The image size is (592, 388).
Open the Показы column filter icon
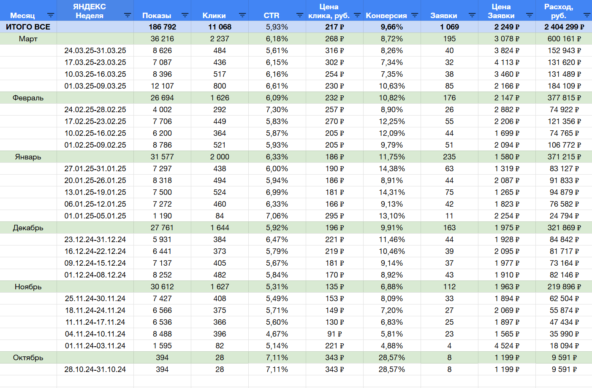[185, 15]
